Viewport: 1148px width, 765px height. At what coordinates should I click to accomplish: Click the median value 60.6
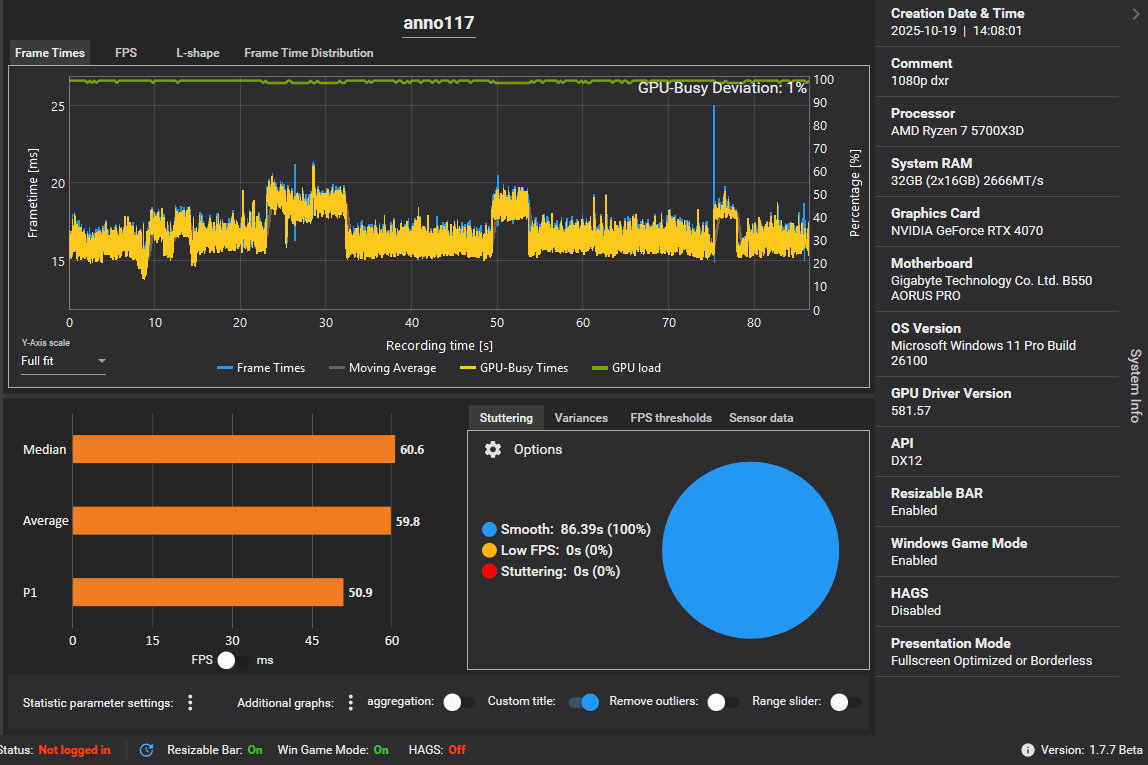coord(412,449)
